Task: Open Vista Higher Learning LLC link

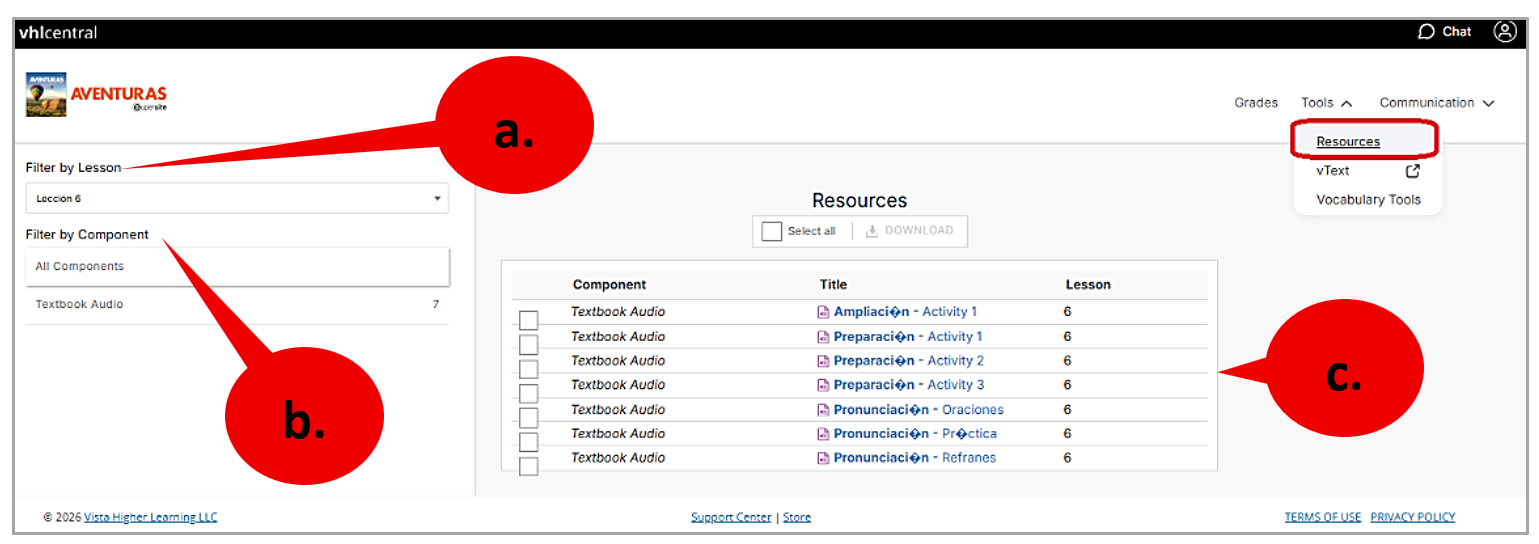Action: (x=150, y=518)
